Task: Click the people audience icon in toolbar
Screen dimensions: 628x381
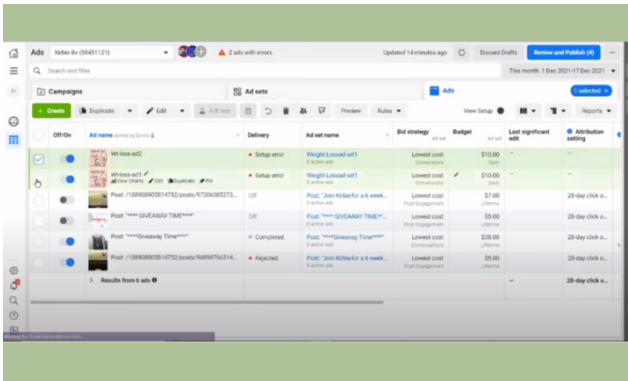Action: tap(304, 111)
